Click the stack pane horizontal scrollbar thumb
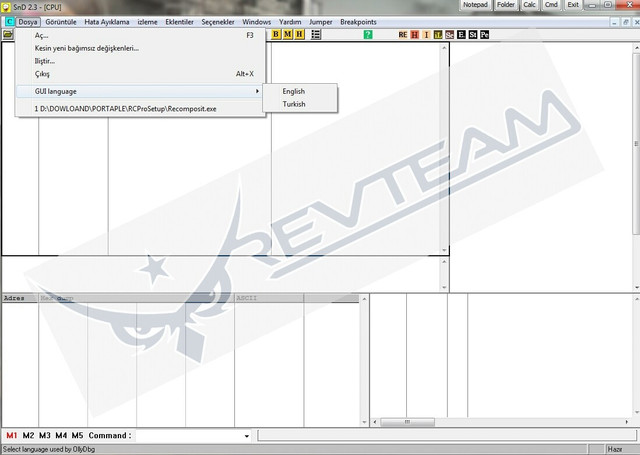The image size is (640, 455). click(407, 422)
